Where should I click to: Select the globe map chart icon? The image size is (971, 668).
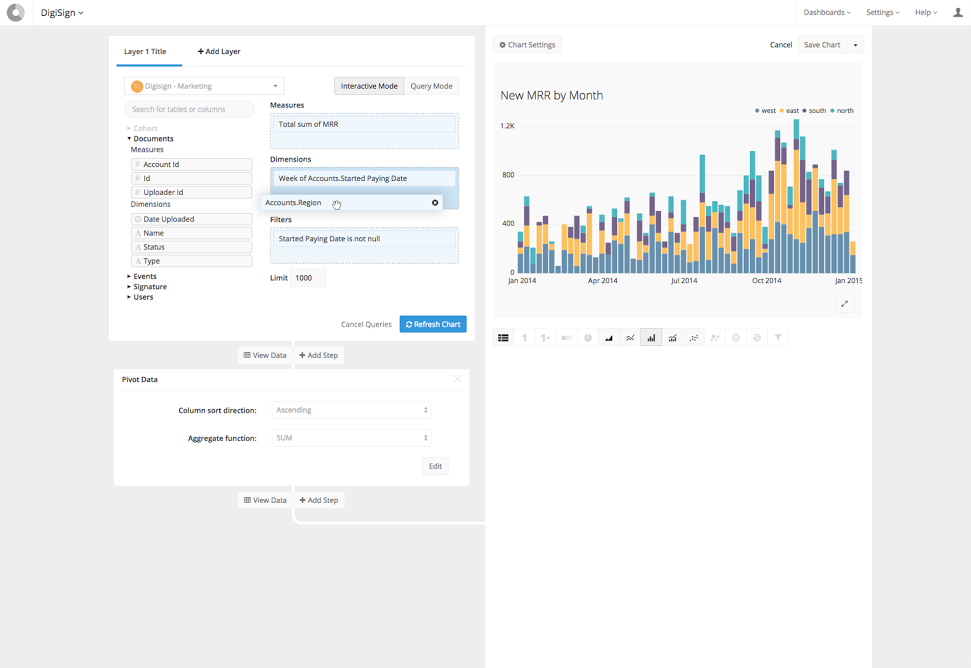tap(757, 337)
